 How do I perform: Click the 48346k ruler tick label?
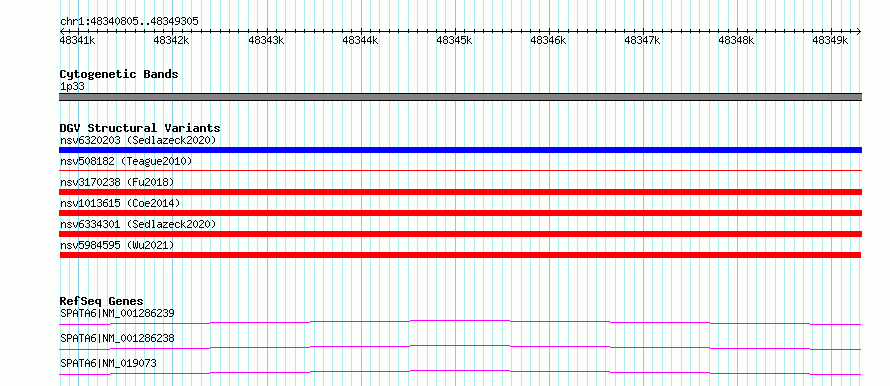pos(548,40)
